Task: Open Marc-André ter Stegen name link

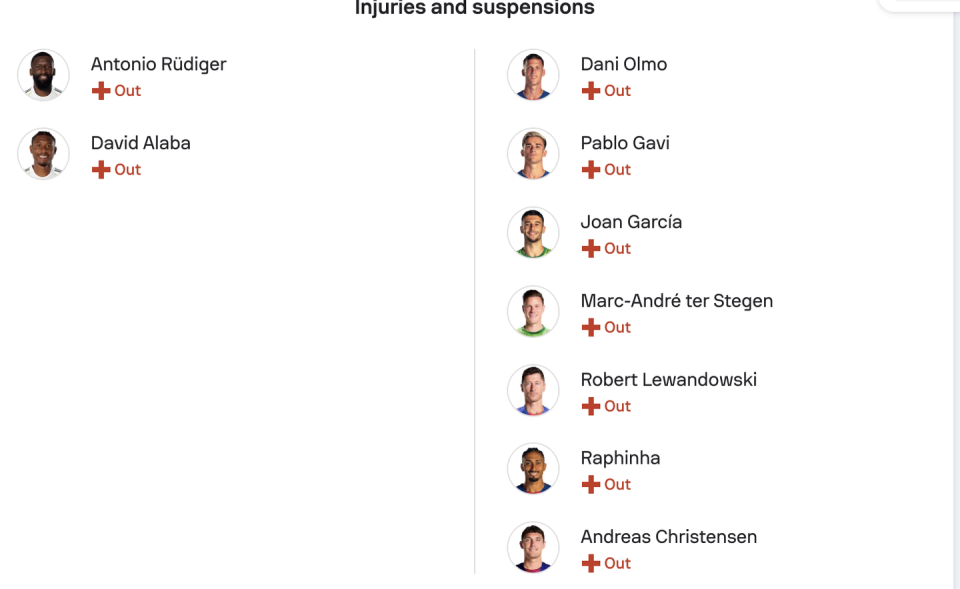Action: coord(676,301)
